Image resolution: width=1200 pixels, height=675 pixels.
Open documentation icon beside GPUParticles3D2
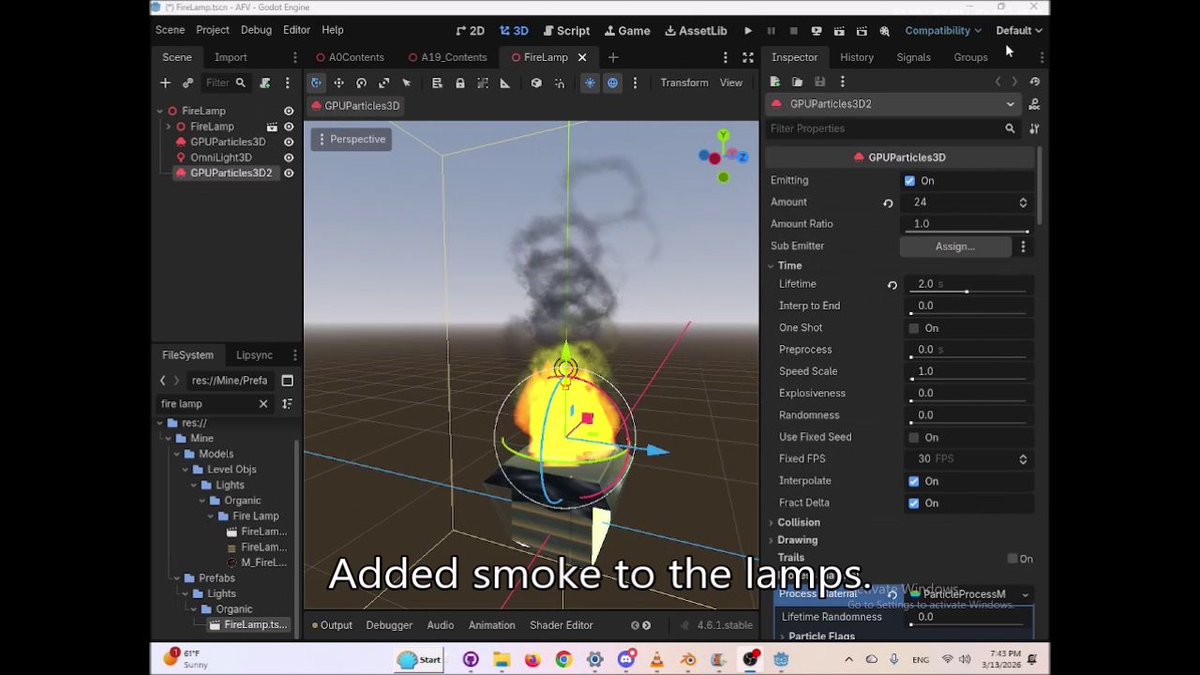pyautogui.click(x=1034, y=104)
